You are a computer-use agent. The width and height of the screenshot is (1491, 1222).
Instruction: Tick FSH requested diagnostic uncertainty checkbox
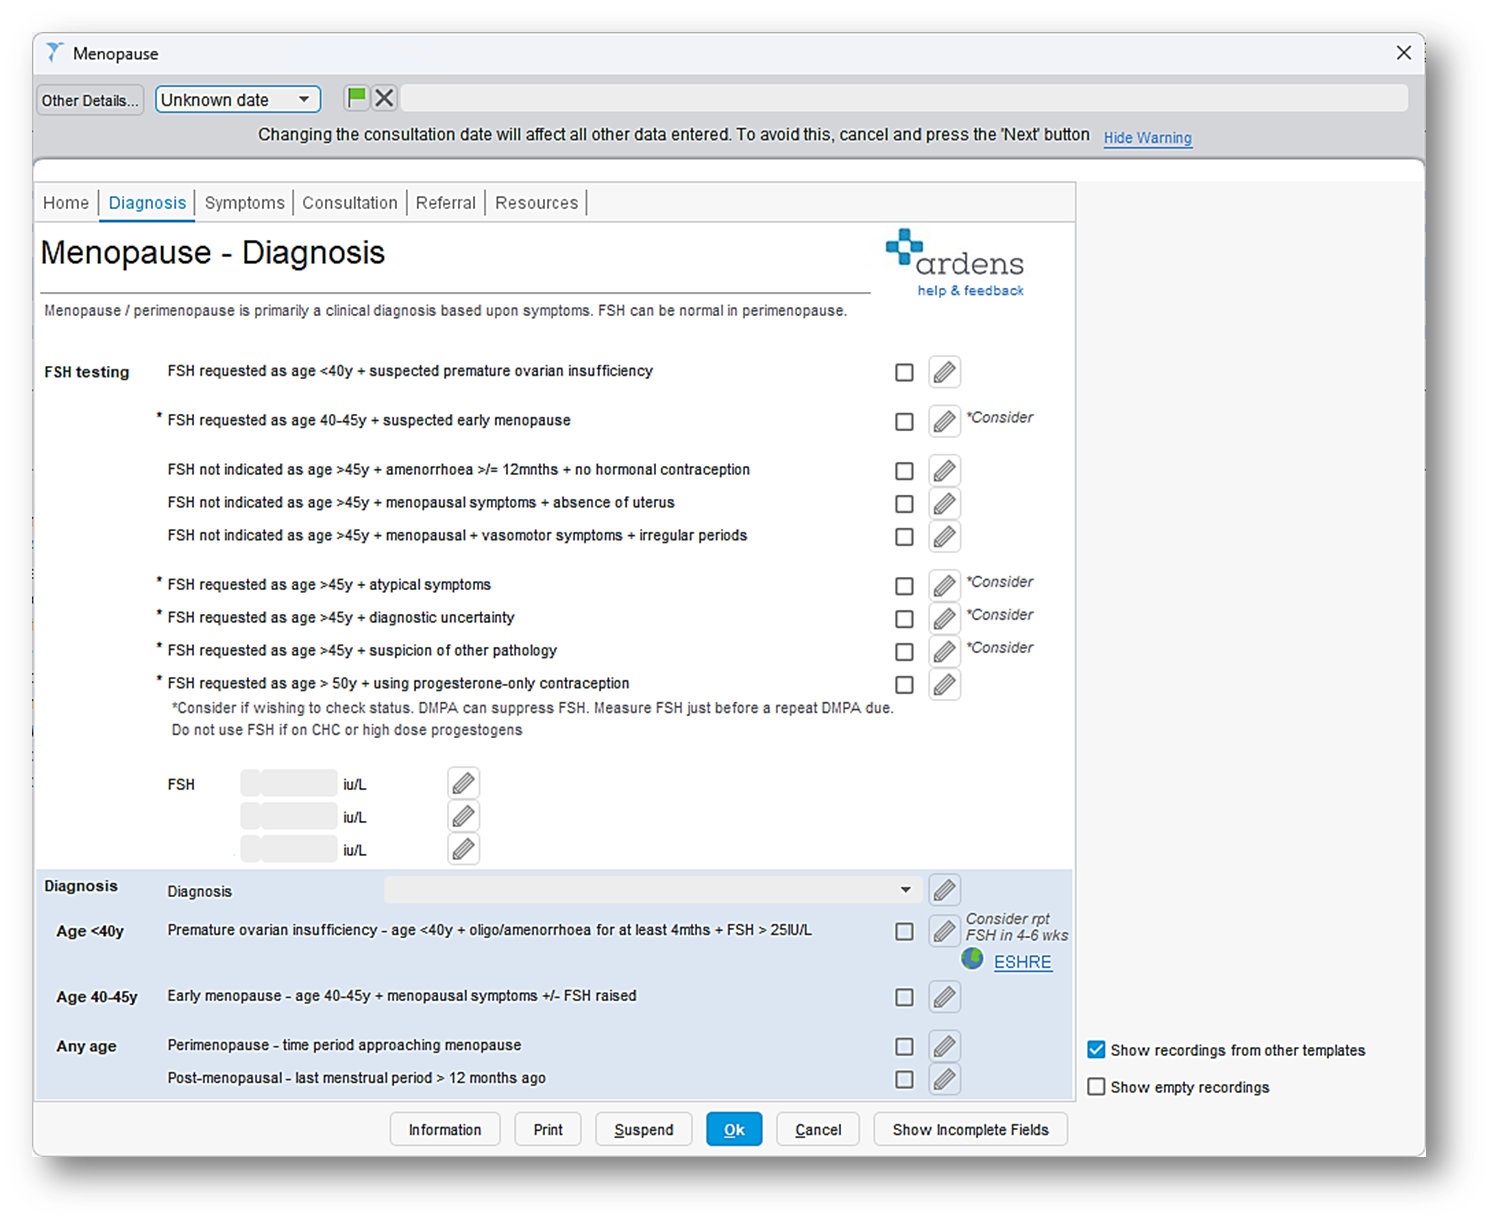click(x=904, y=618)
